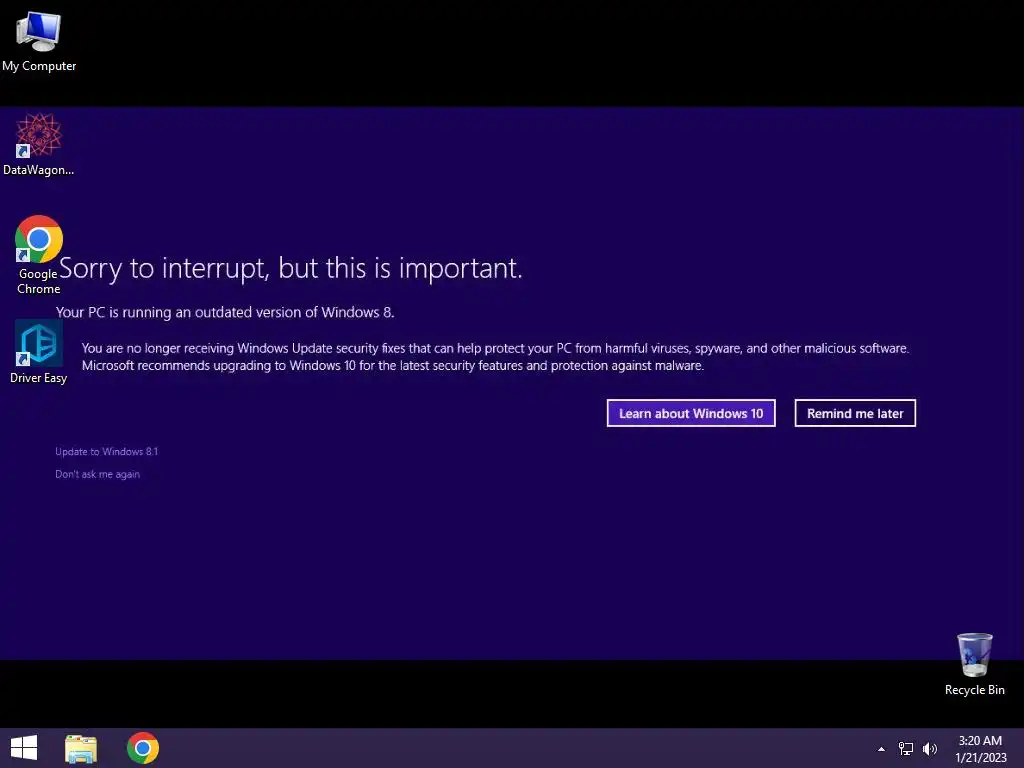
Task: Click the Remind me later button
Action: 855,413
